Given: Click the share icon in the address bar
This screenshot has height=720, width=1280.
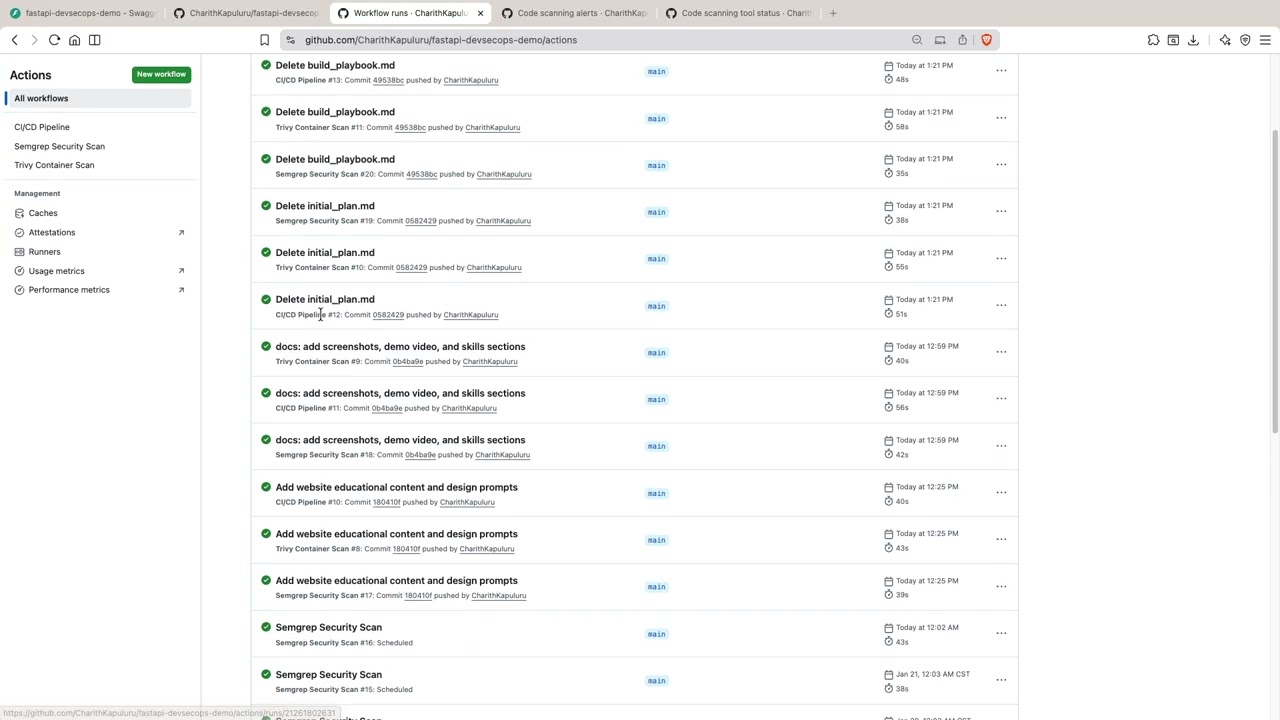Looking at the screenshot, I should click(962, 40).
